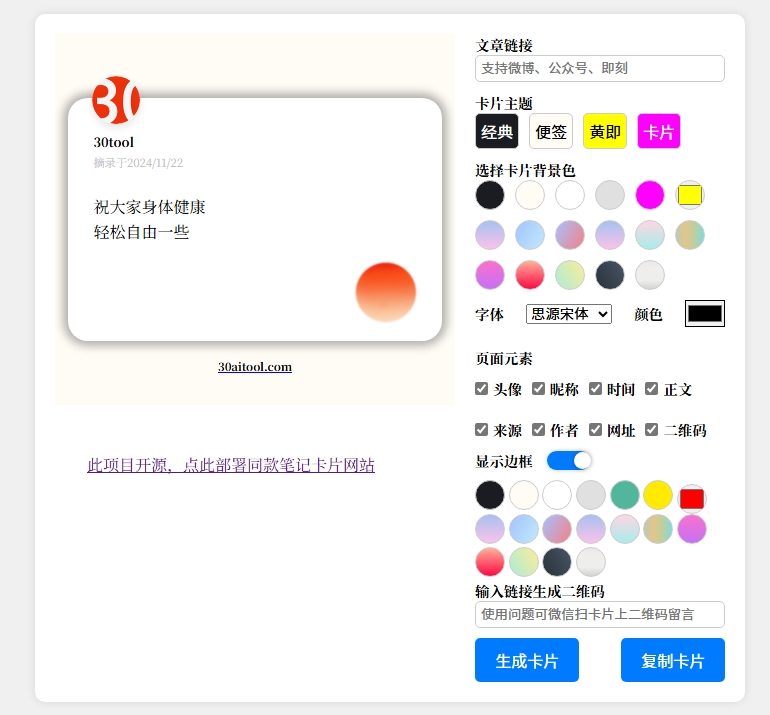Uncheck the 网址 checkbox

(595, 430)
